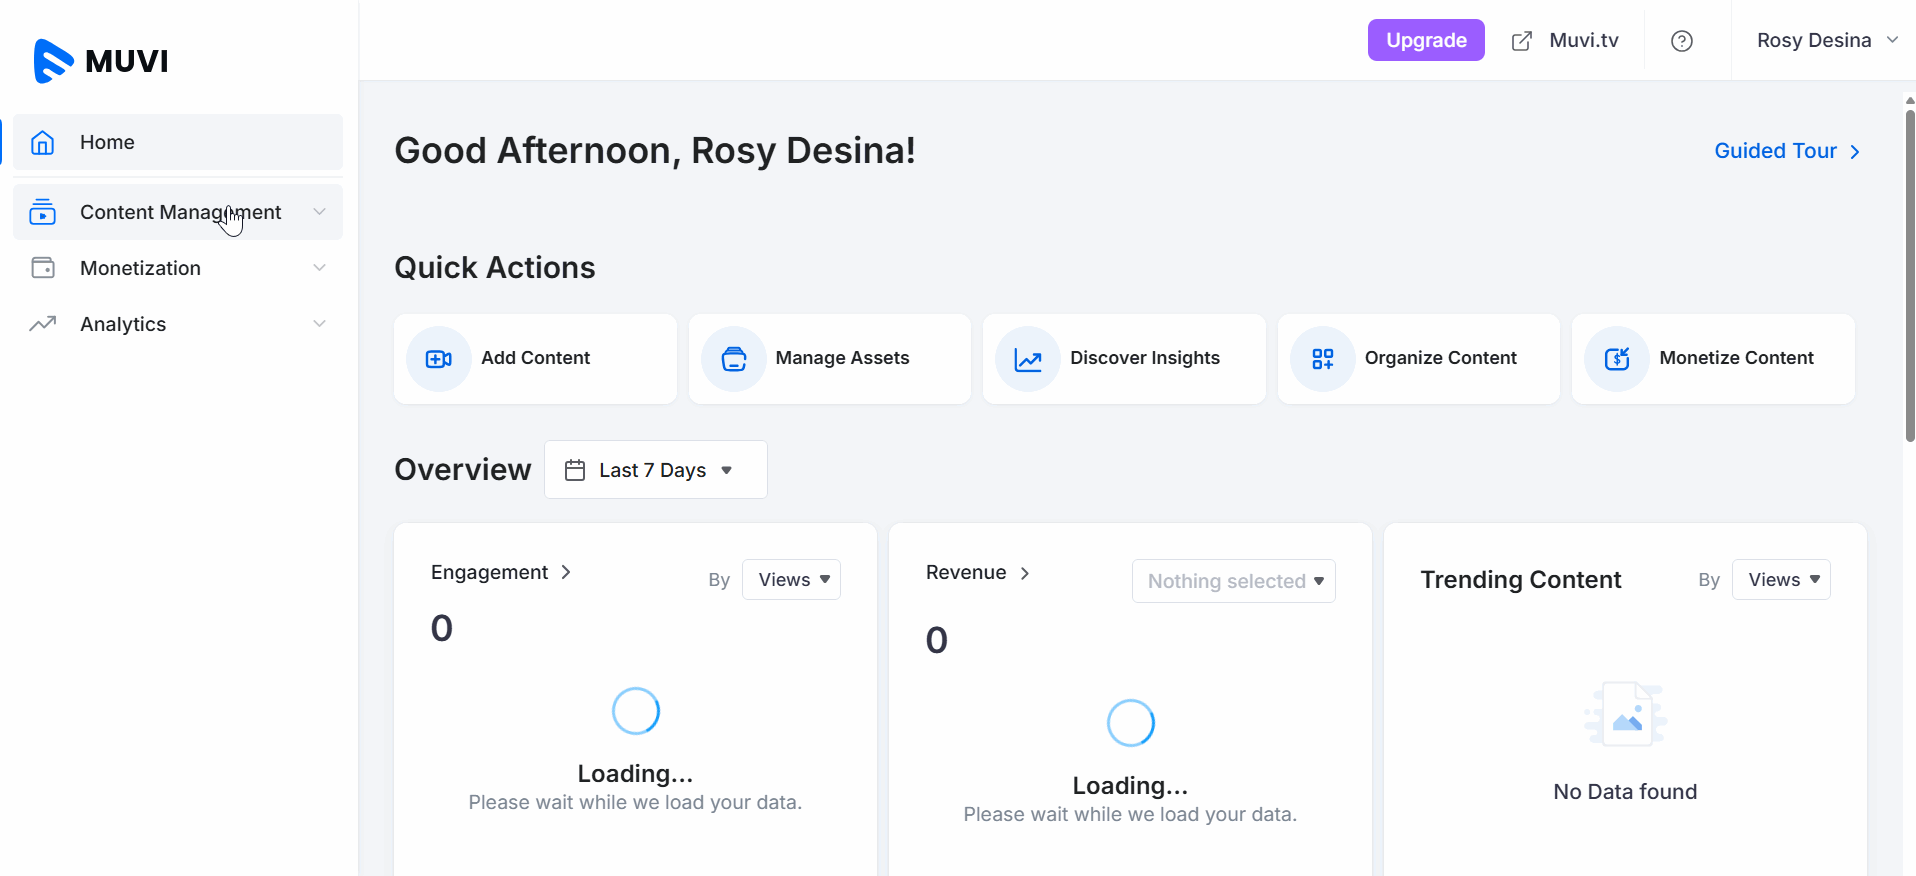
Task: Click the Manage Assets icon
Action: [734, 359]
